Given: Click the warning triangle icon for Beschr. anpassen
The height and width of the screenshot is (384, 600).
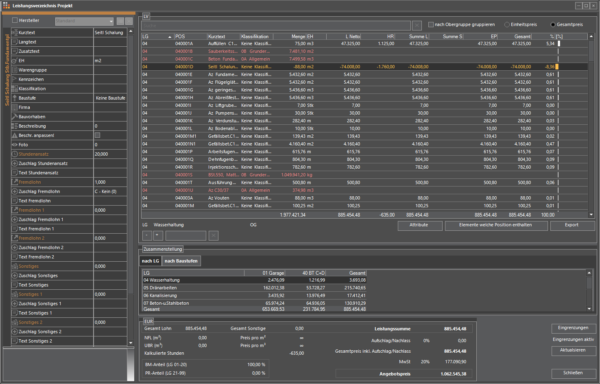Looking at the screenshot, I should tap(15, 135).
